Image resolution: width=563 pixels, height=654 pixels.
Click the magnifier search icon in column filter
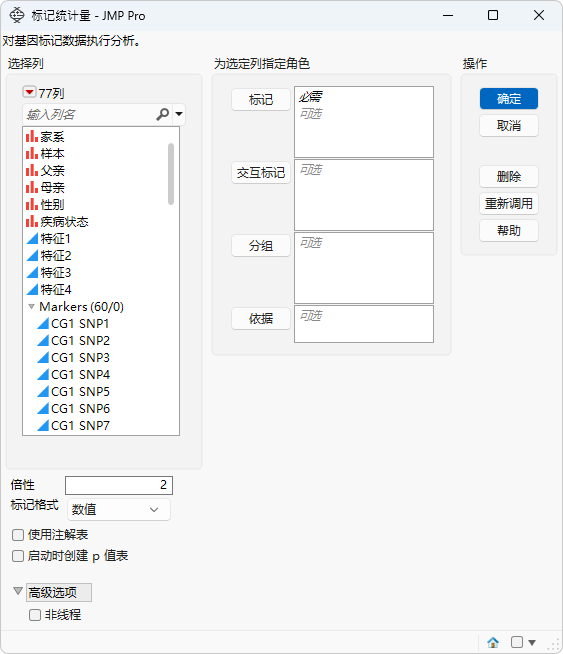(162, 114)
